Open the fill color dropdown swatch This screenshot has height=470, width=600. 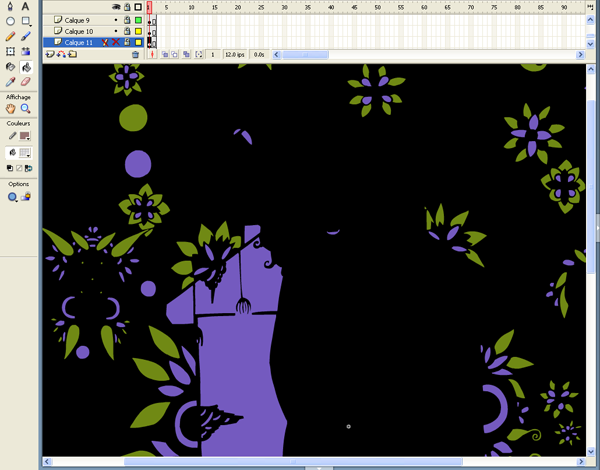coord(26,153)
